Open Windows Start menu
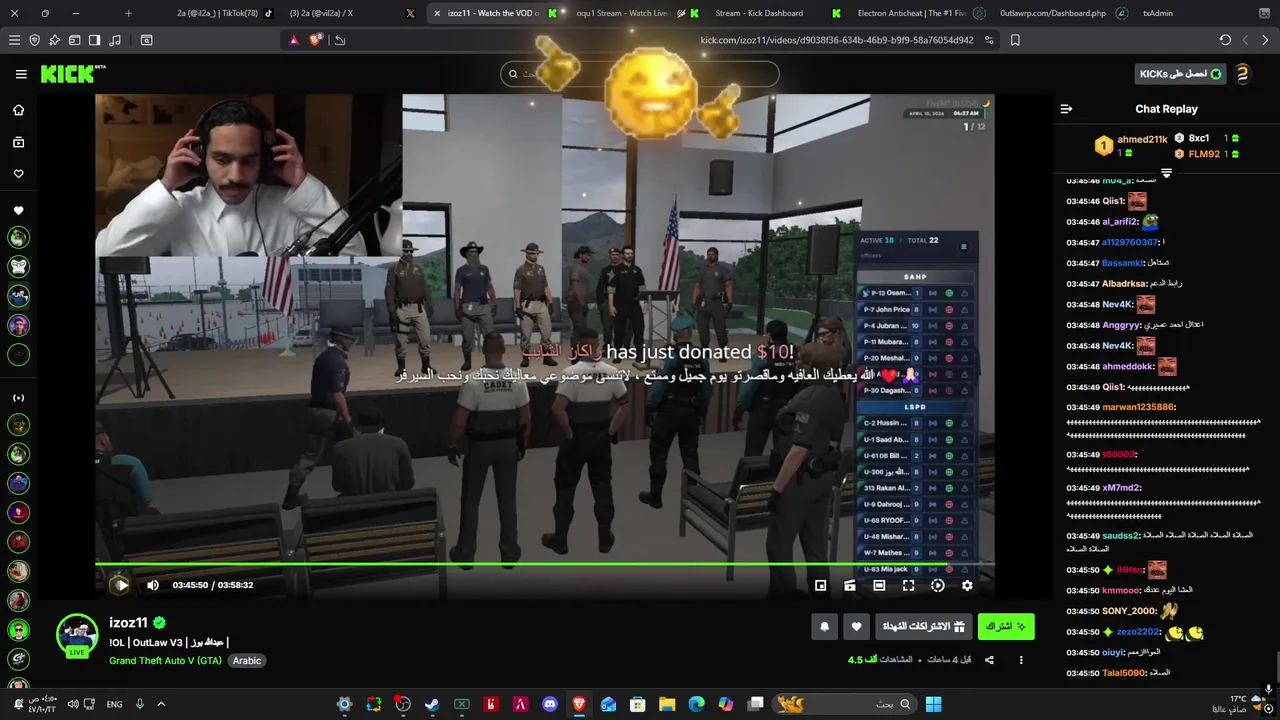This screenshot has width=1280, height=720. click(x=933, y=704)
